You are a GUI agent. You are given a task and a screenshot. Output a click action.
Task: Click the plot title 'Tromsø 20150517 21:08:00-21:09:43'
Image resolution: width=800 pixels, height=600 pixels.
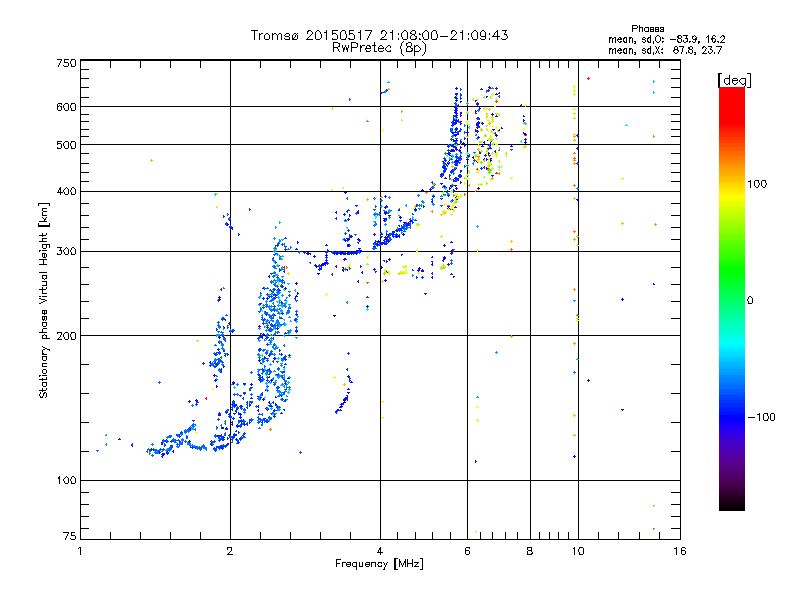coord(379,35)
